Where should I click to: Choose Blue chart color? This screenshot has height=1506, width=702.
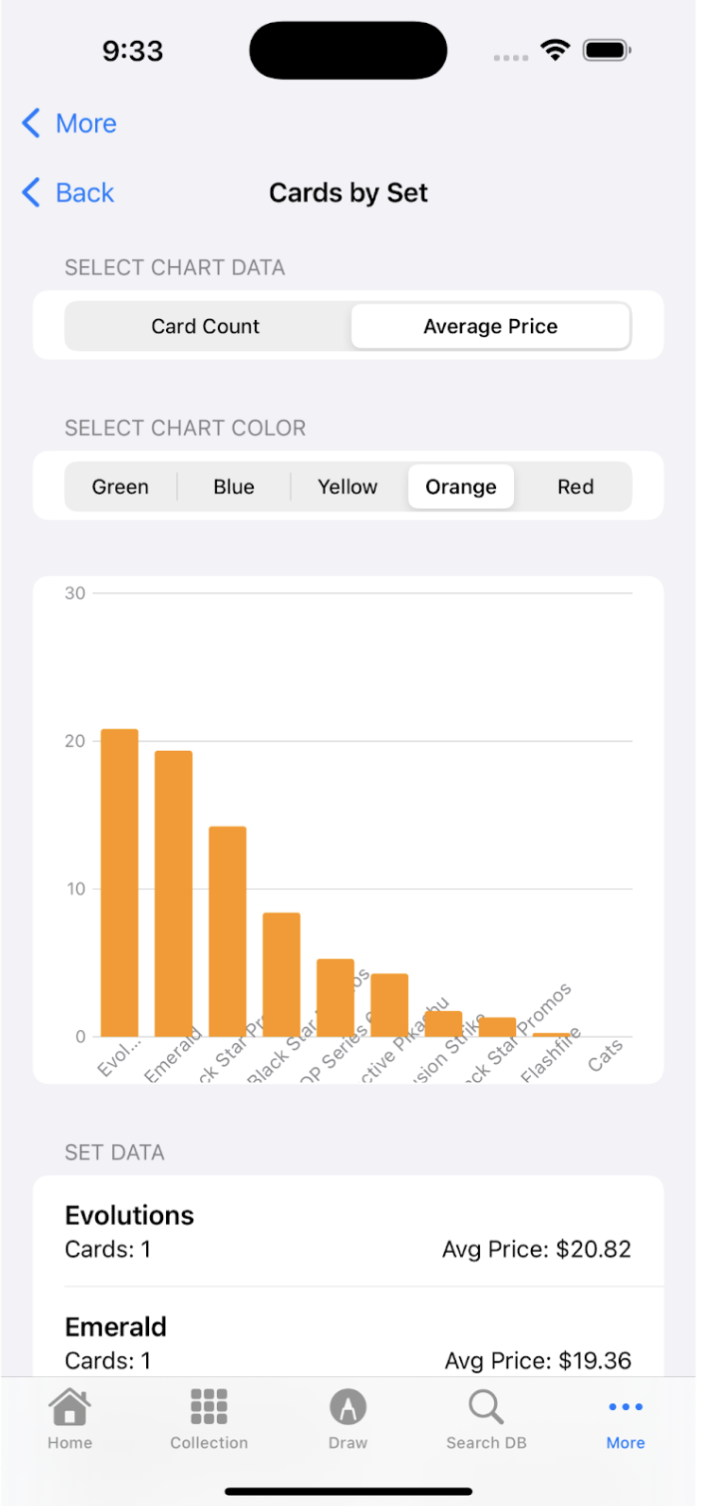234,487
